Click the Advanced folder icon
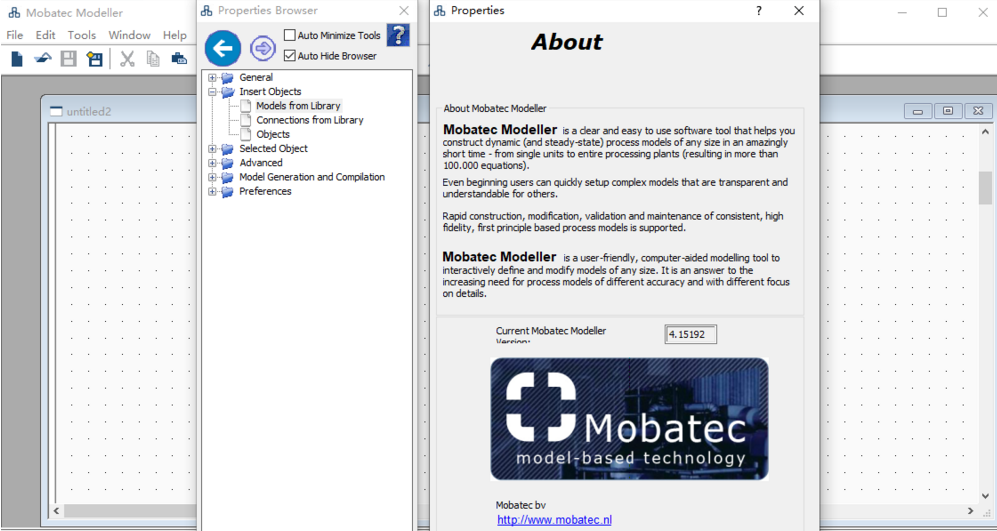 [x=228, y=163]
